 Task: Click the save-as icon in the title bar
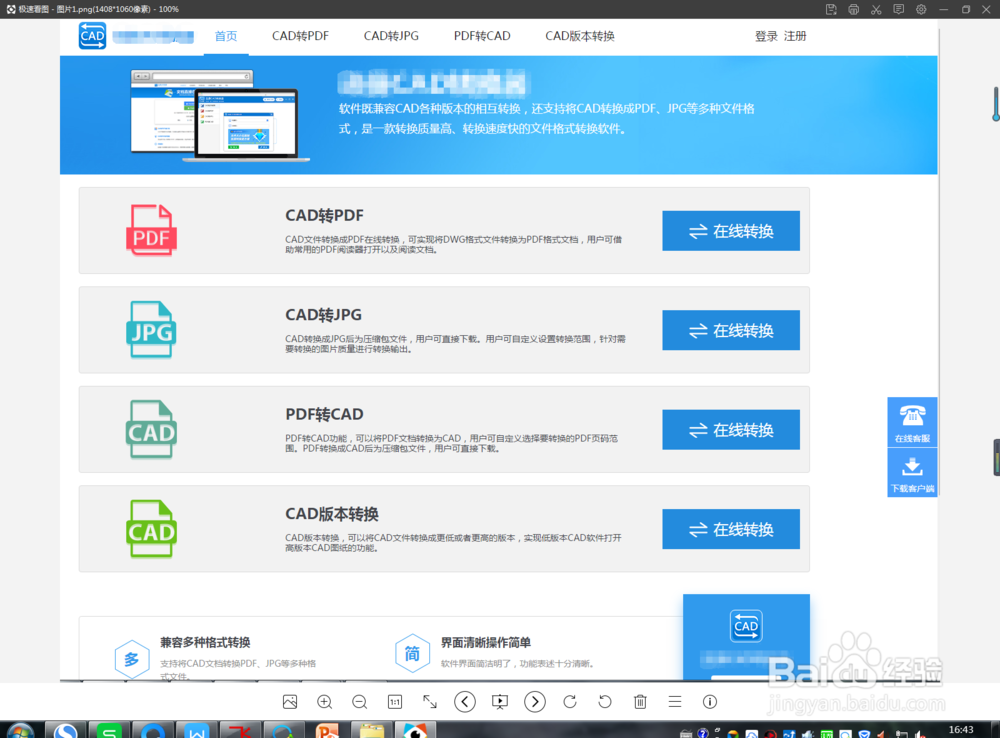[832, 9]
